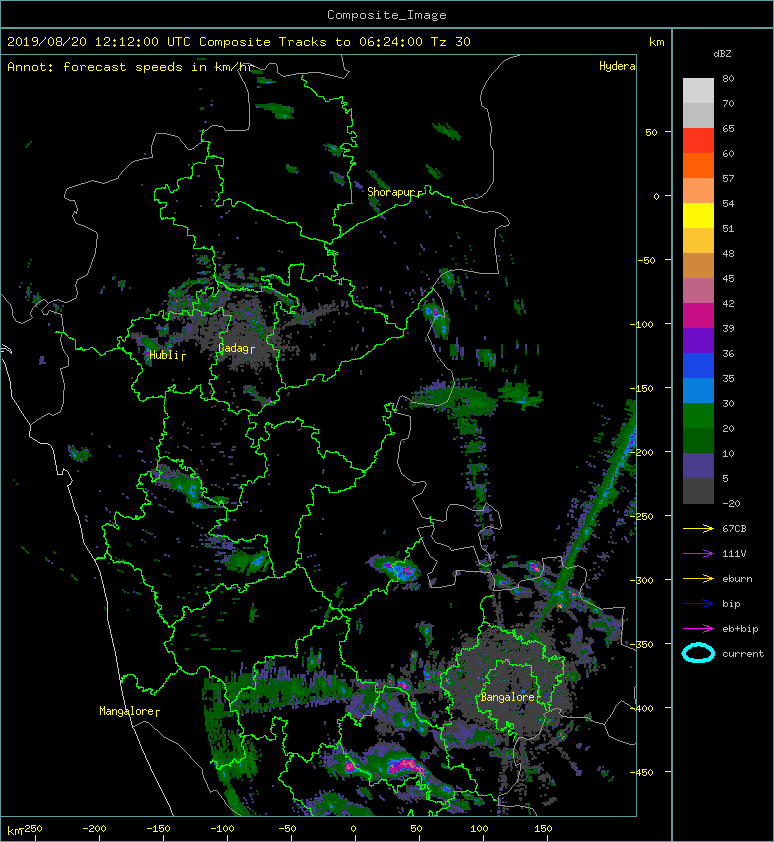The image size is (774, 842).
Task: Click the eburn legend label
Action: coord(737,578)
